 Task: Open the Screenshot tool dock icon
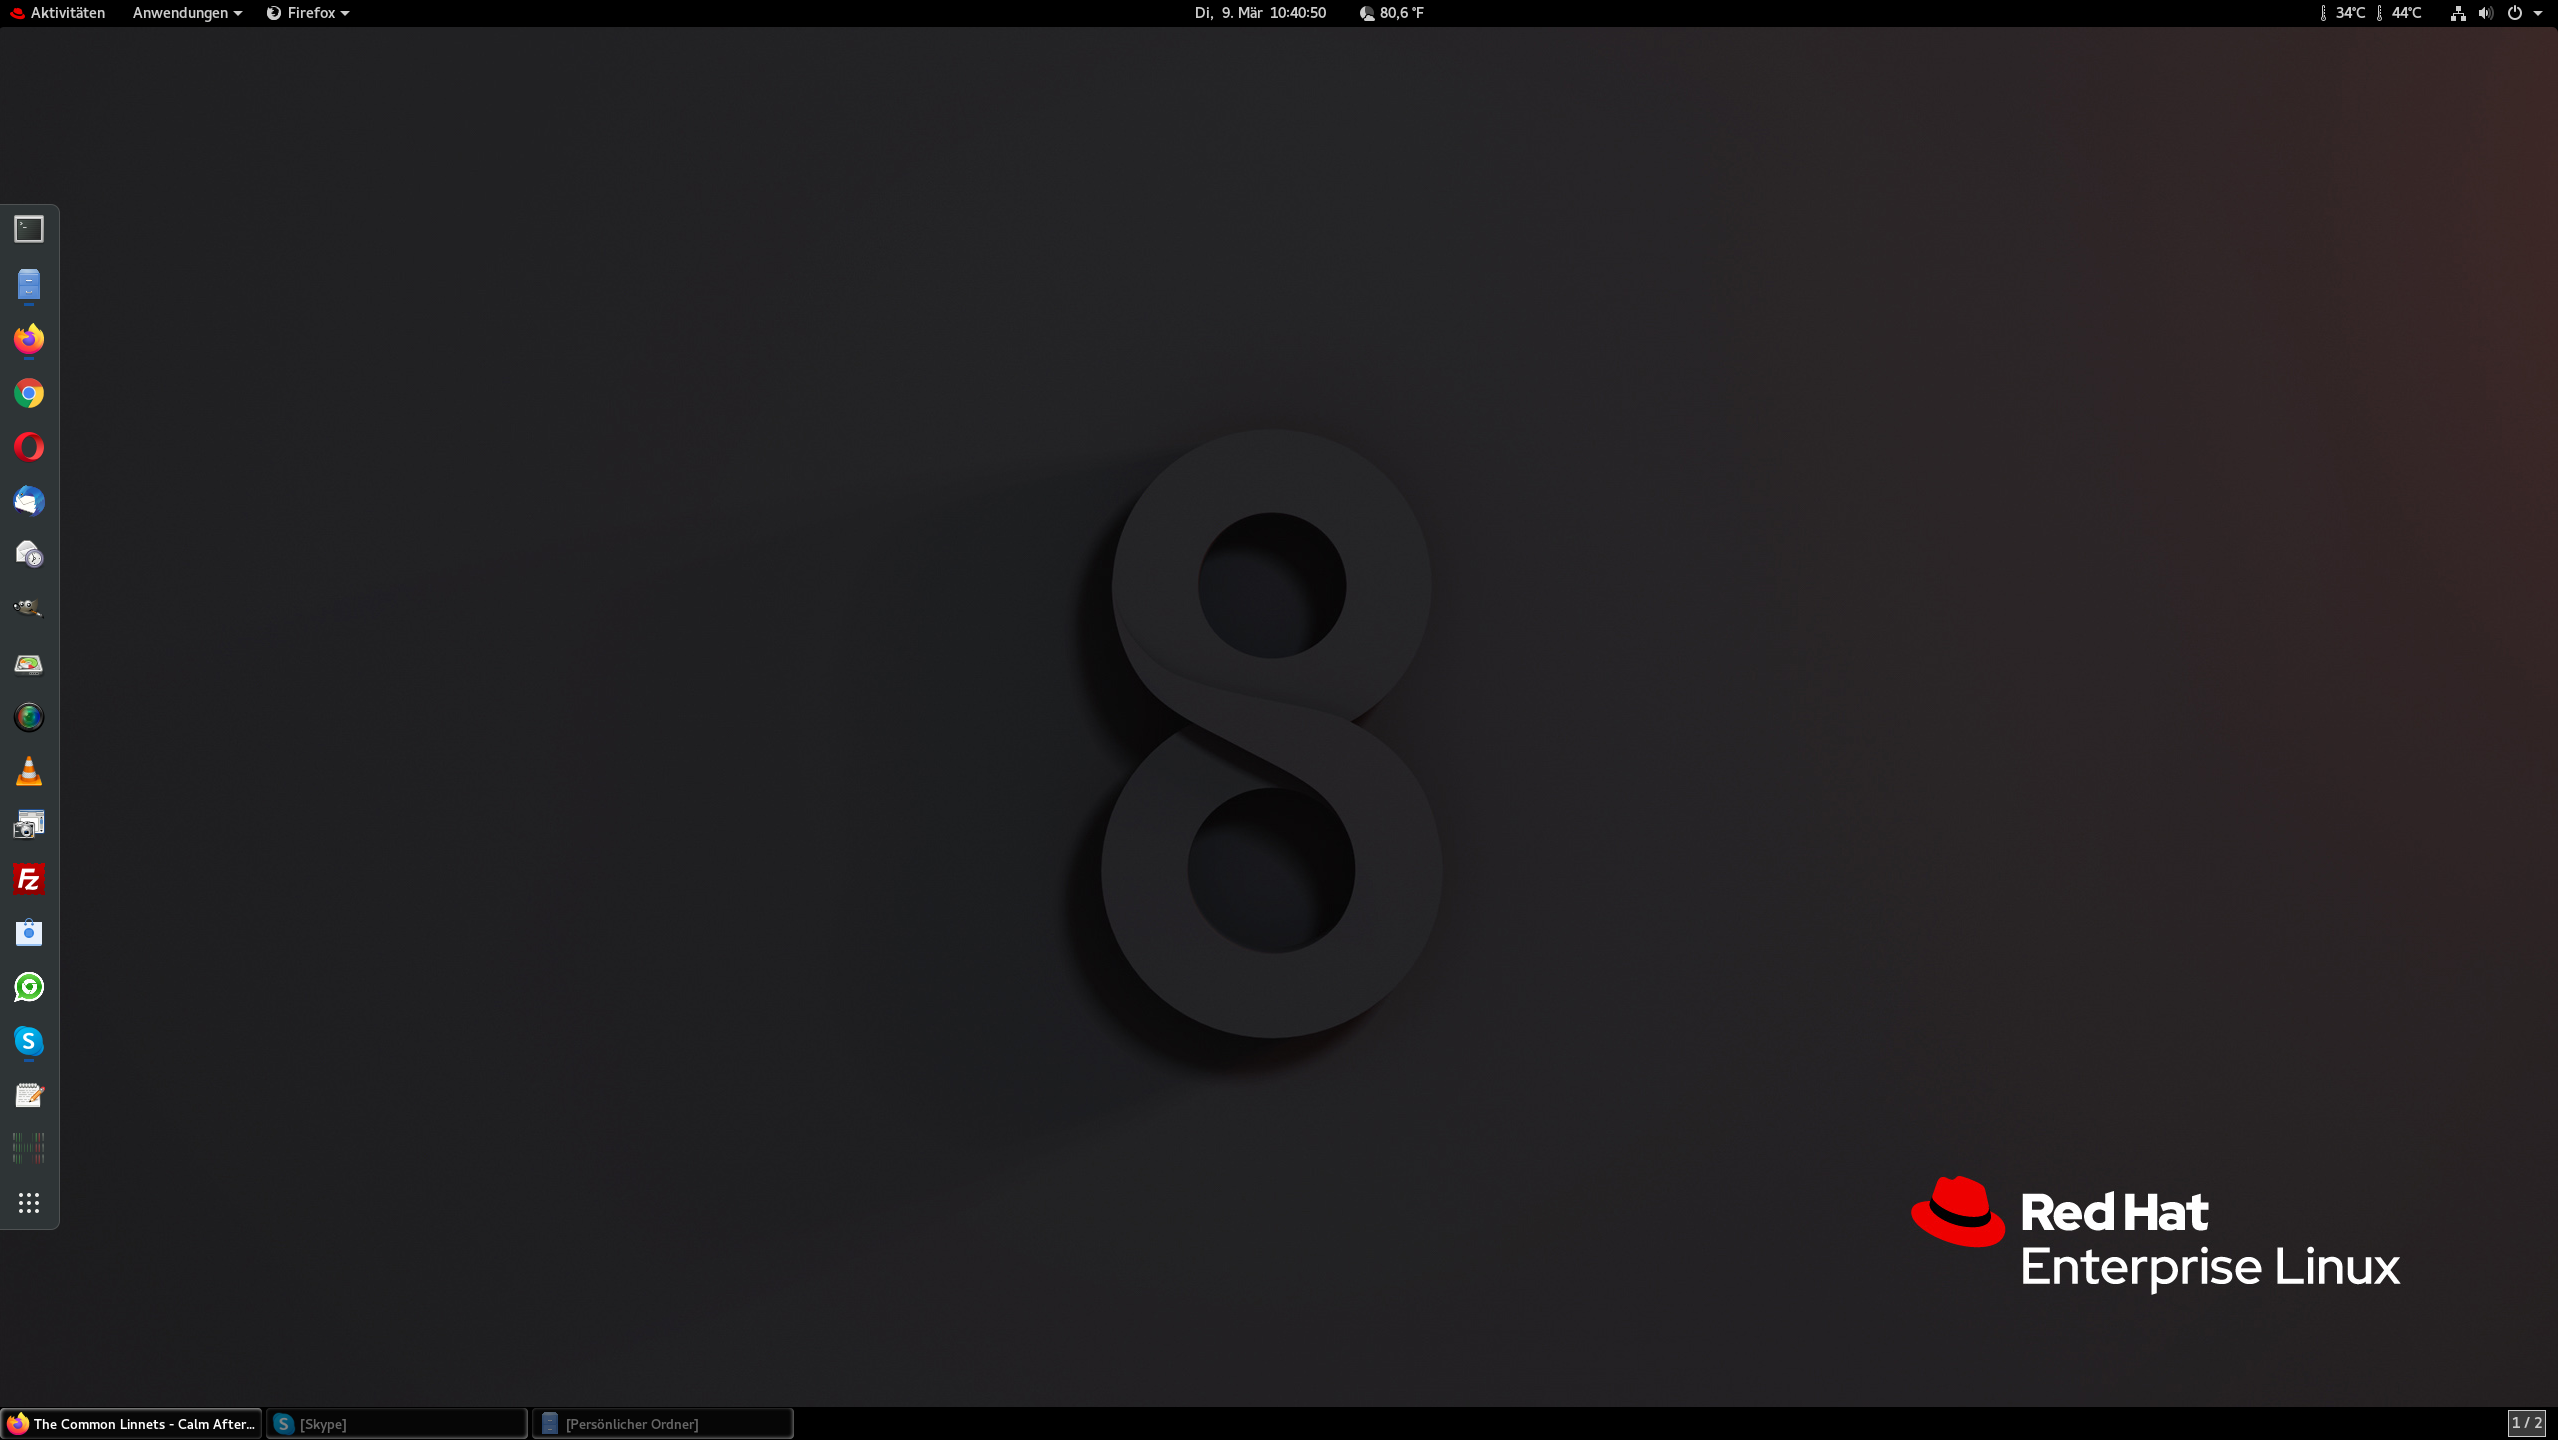[x=29, y=825]
